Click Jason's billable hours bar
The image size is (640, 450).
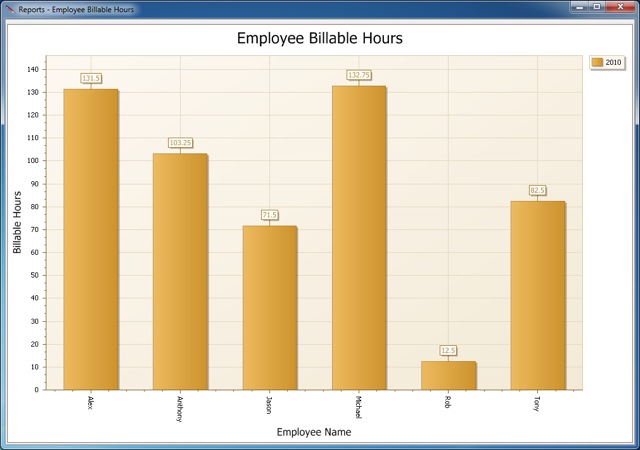click(269, 308)
